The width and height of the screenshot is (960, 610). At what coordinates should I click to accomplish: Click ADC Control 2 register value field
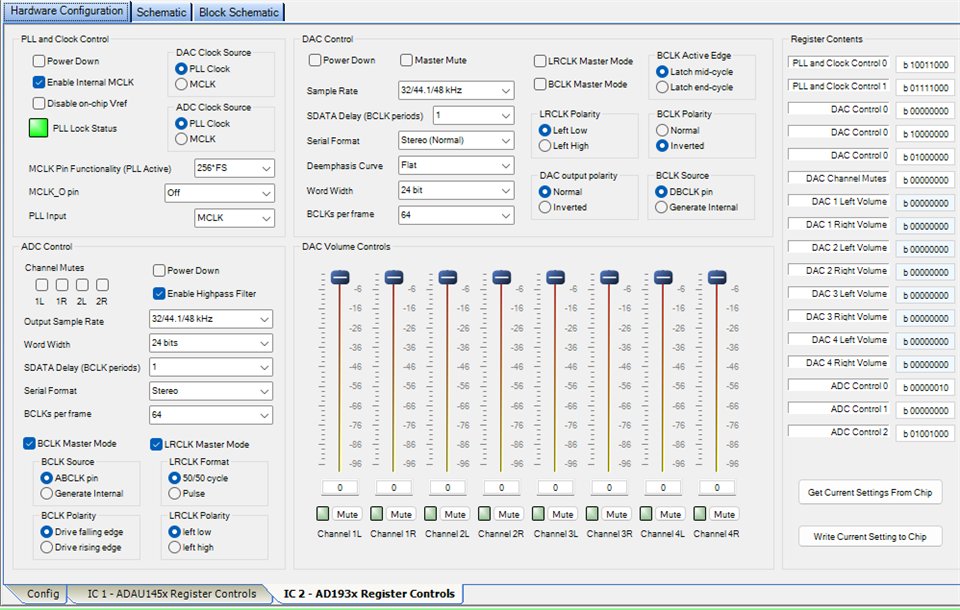[924, 433]
